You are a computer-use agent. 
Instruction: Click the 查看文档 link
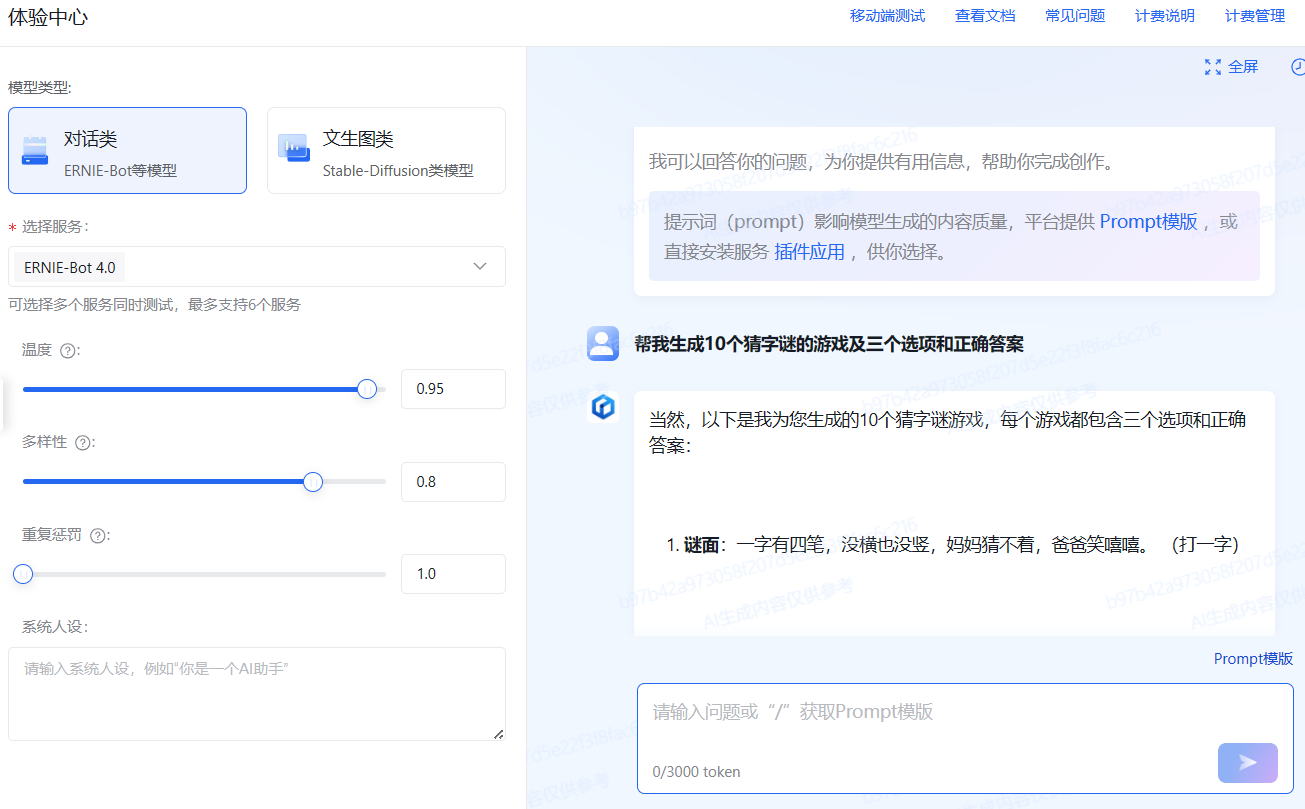985,15
